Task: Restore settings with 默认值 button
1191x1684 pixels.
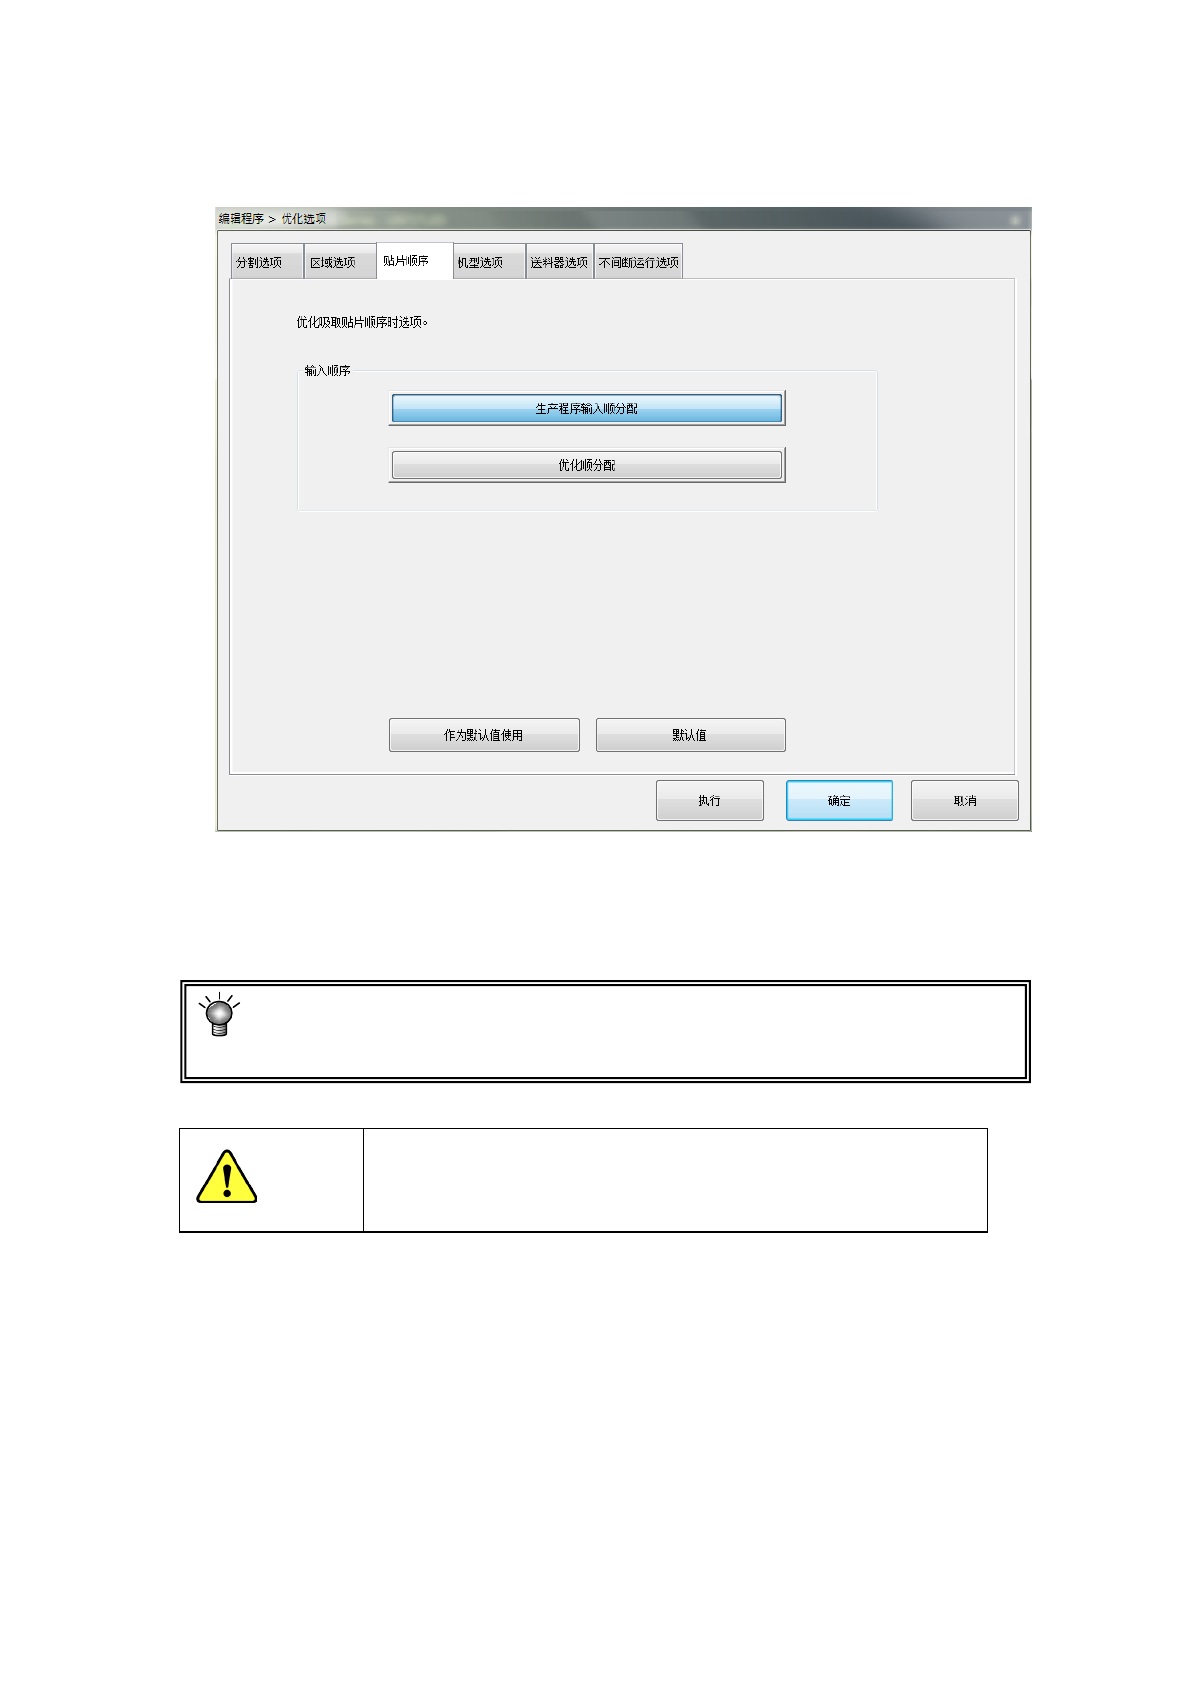Action: click(x=690, y=735)
